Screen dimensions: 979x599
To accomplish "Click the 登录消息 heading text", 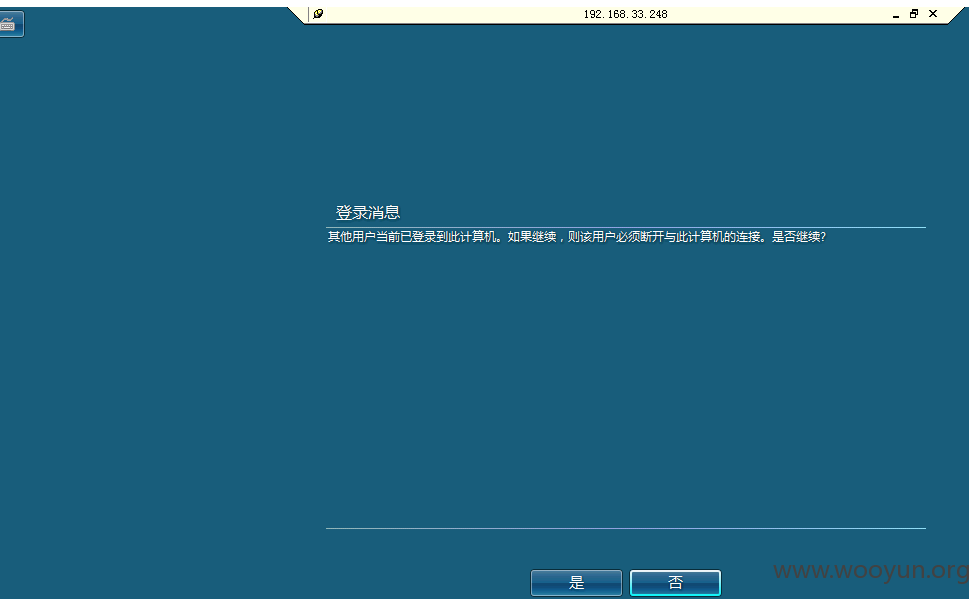I will (368, 212).
